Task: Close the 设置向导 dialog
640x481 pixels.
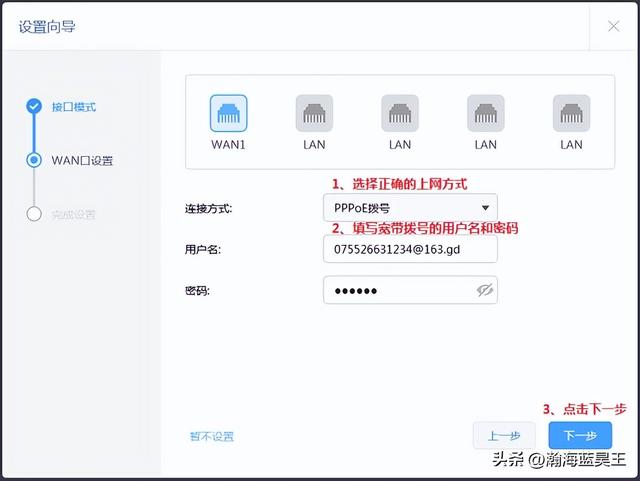Action: click(x=613, y=26)
